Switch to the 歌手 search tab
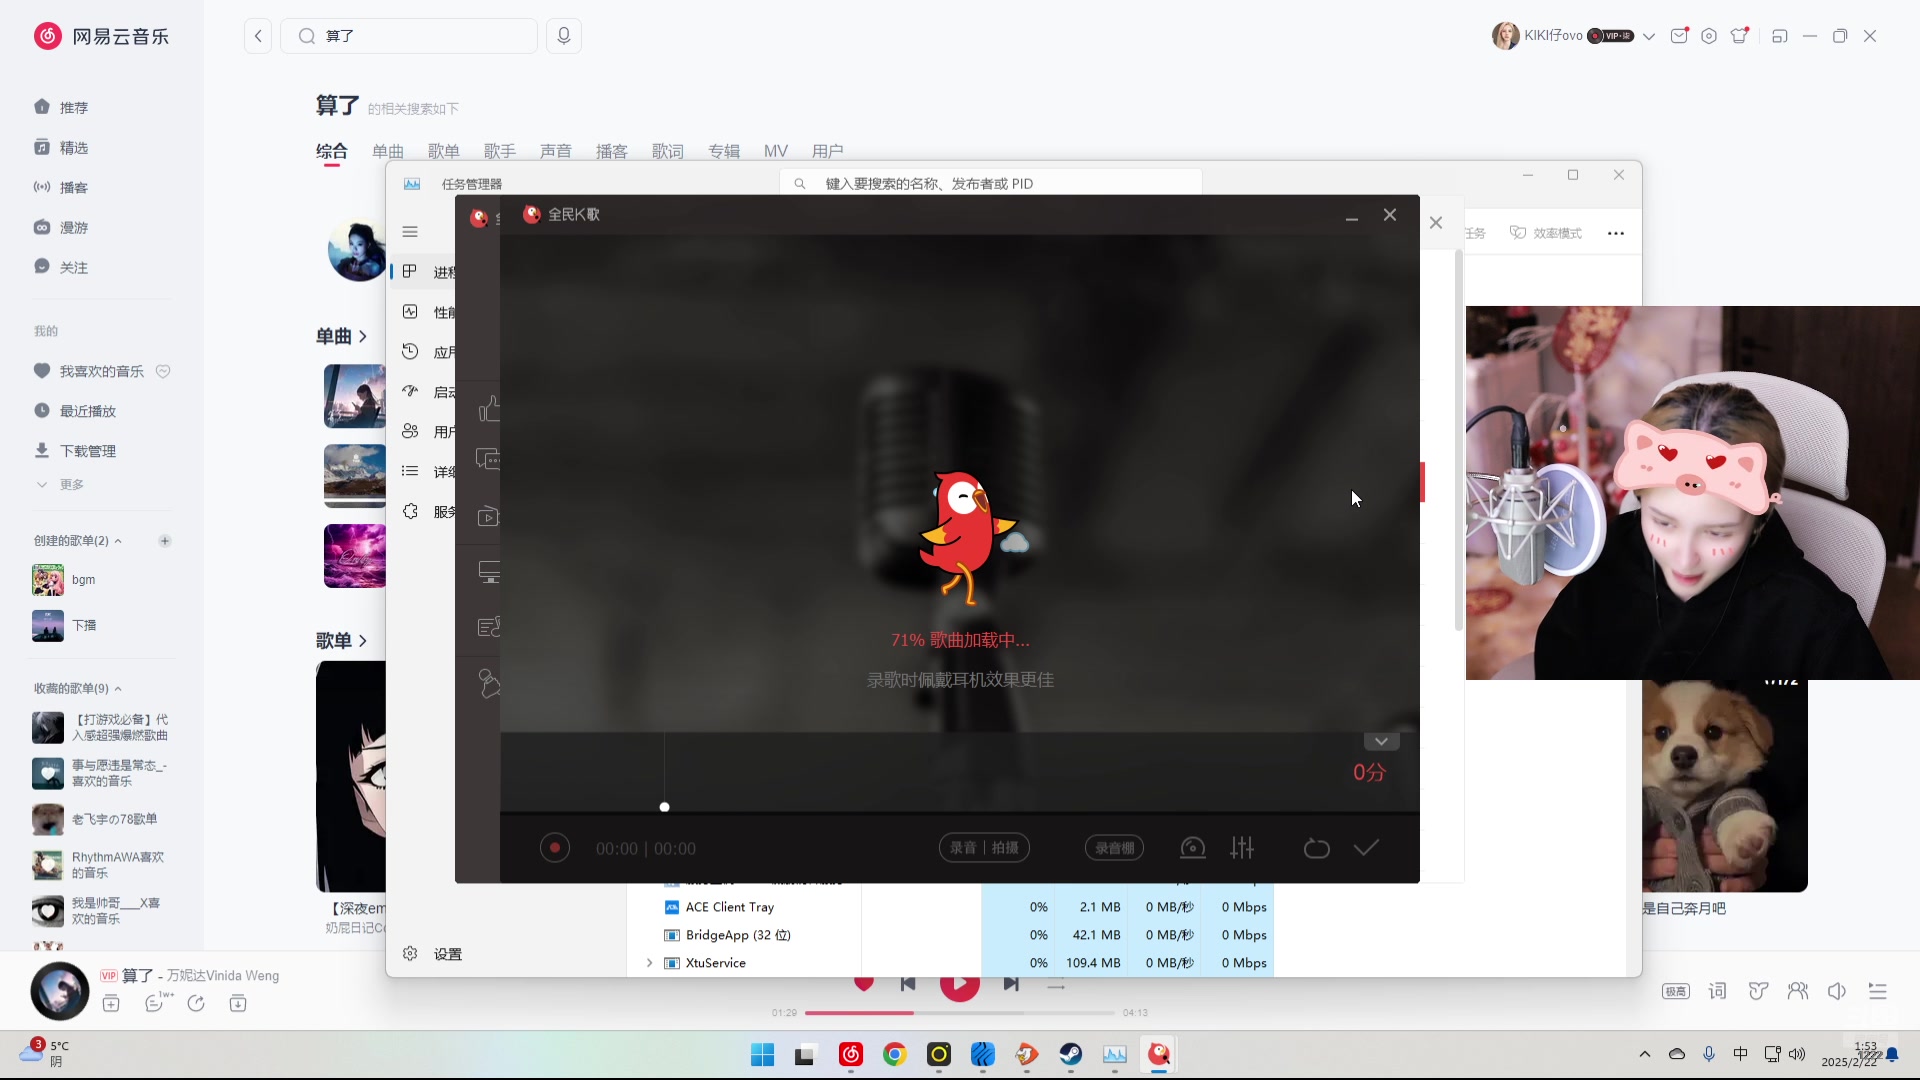Viewport: 1920px width, 1080px height. pyautogui.click(x=500, y=151)
